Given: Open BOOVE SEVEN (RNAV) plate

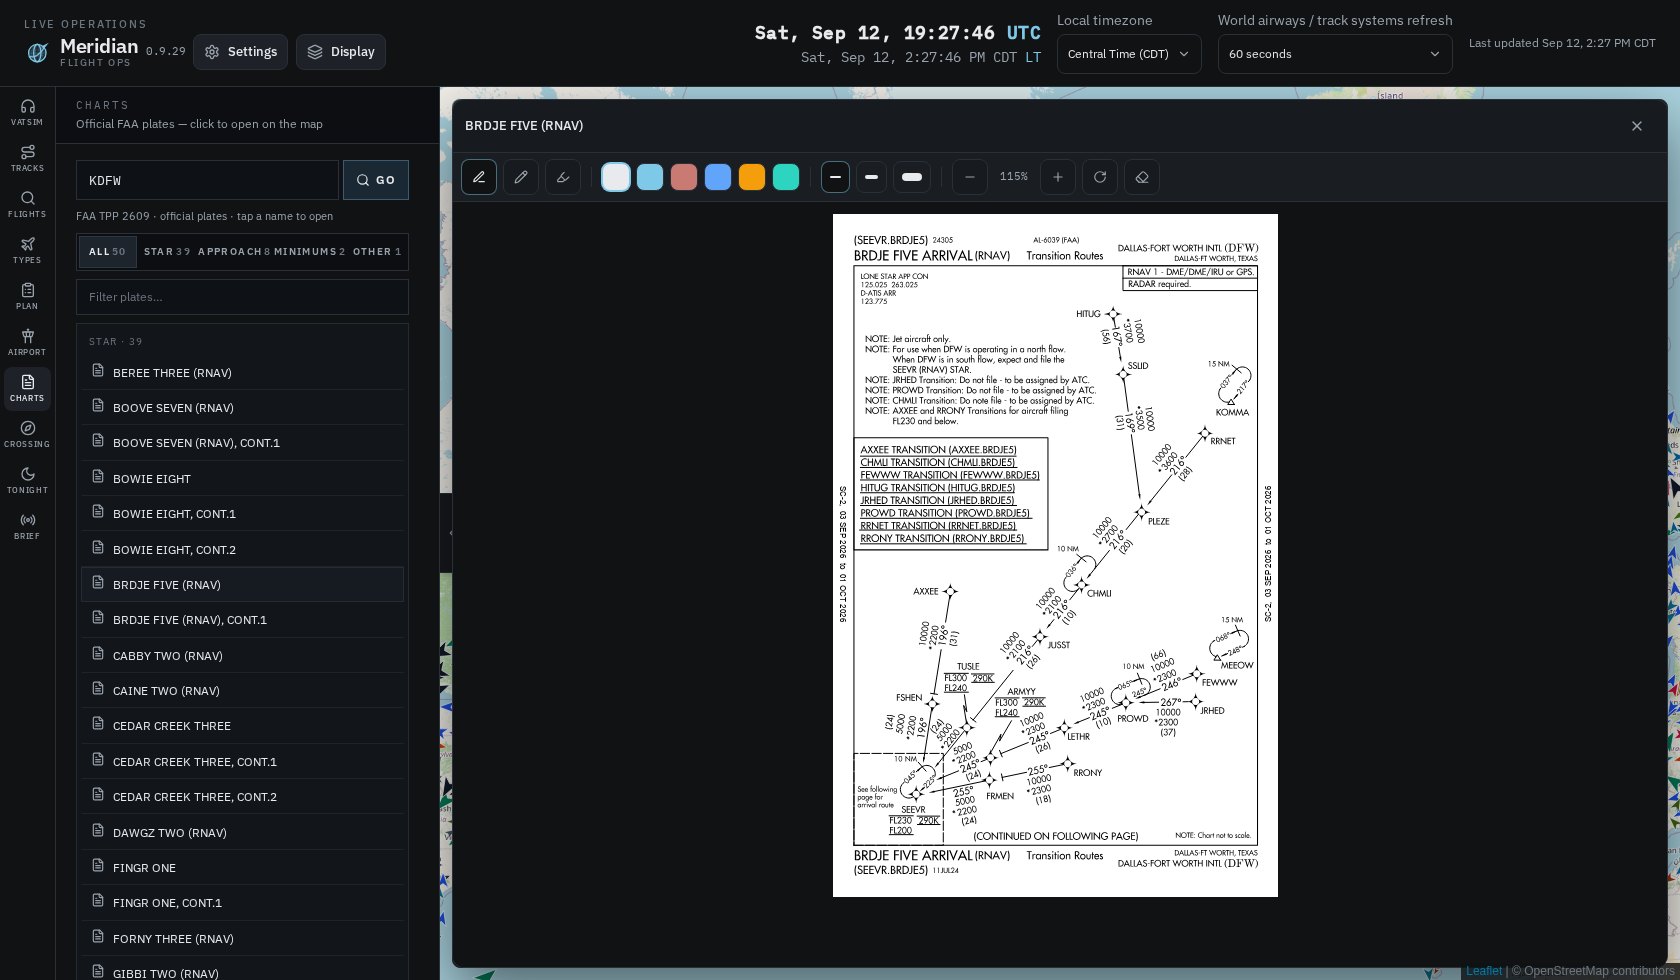Looking at the screenshot, I should tap(242, 408).
